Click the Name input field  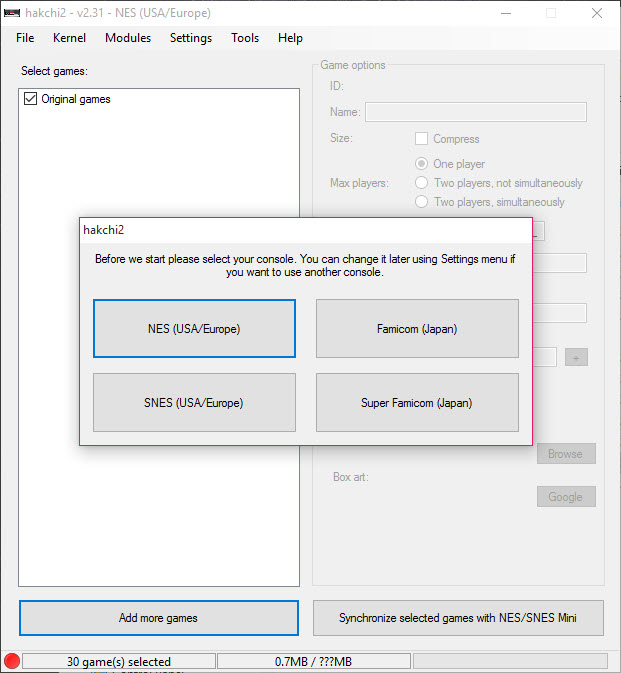476,112
